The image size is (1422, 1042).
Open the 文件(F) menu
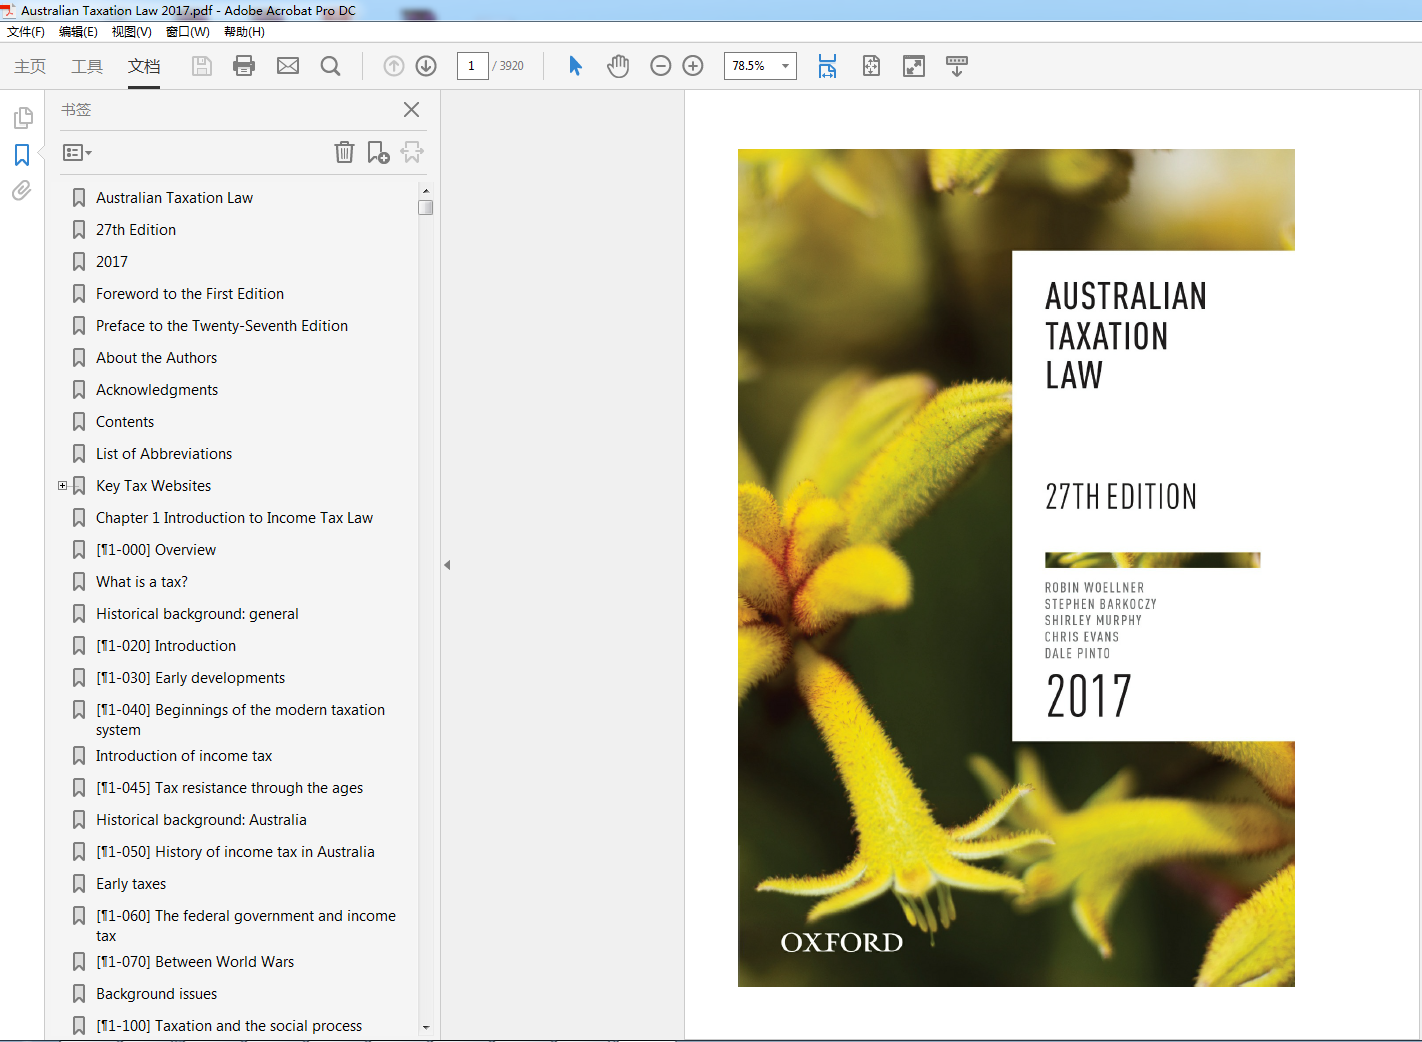(26, 32)
